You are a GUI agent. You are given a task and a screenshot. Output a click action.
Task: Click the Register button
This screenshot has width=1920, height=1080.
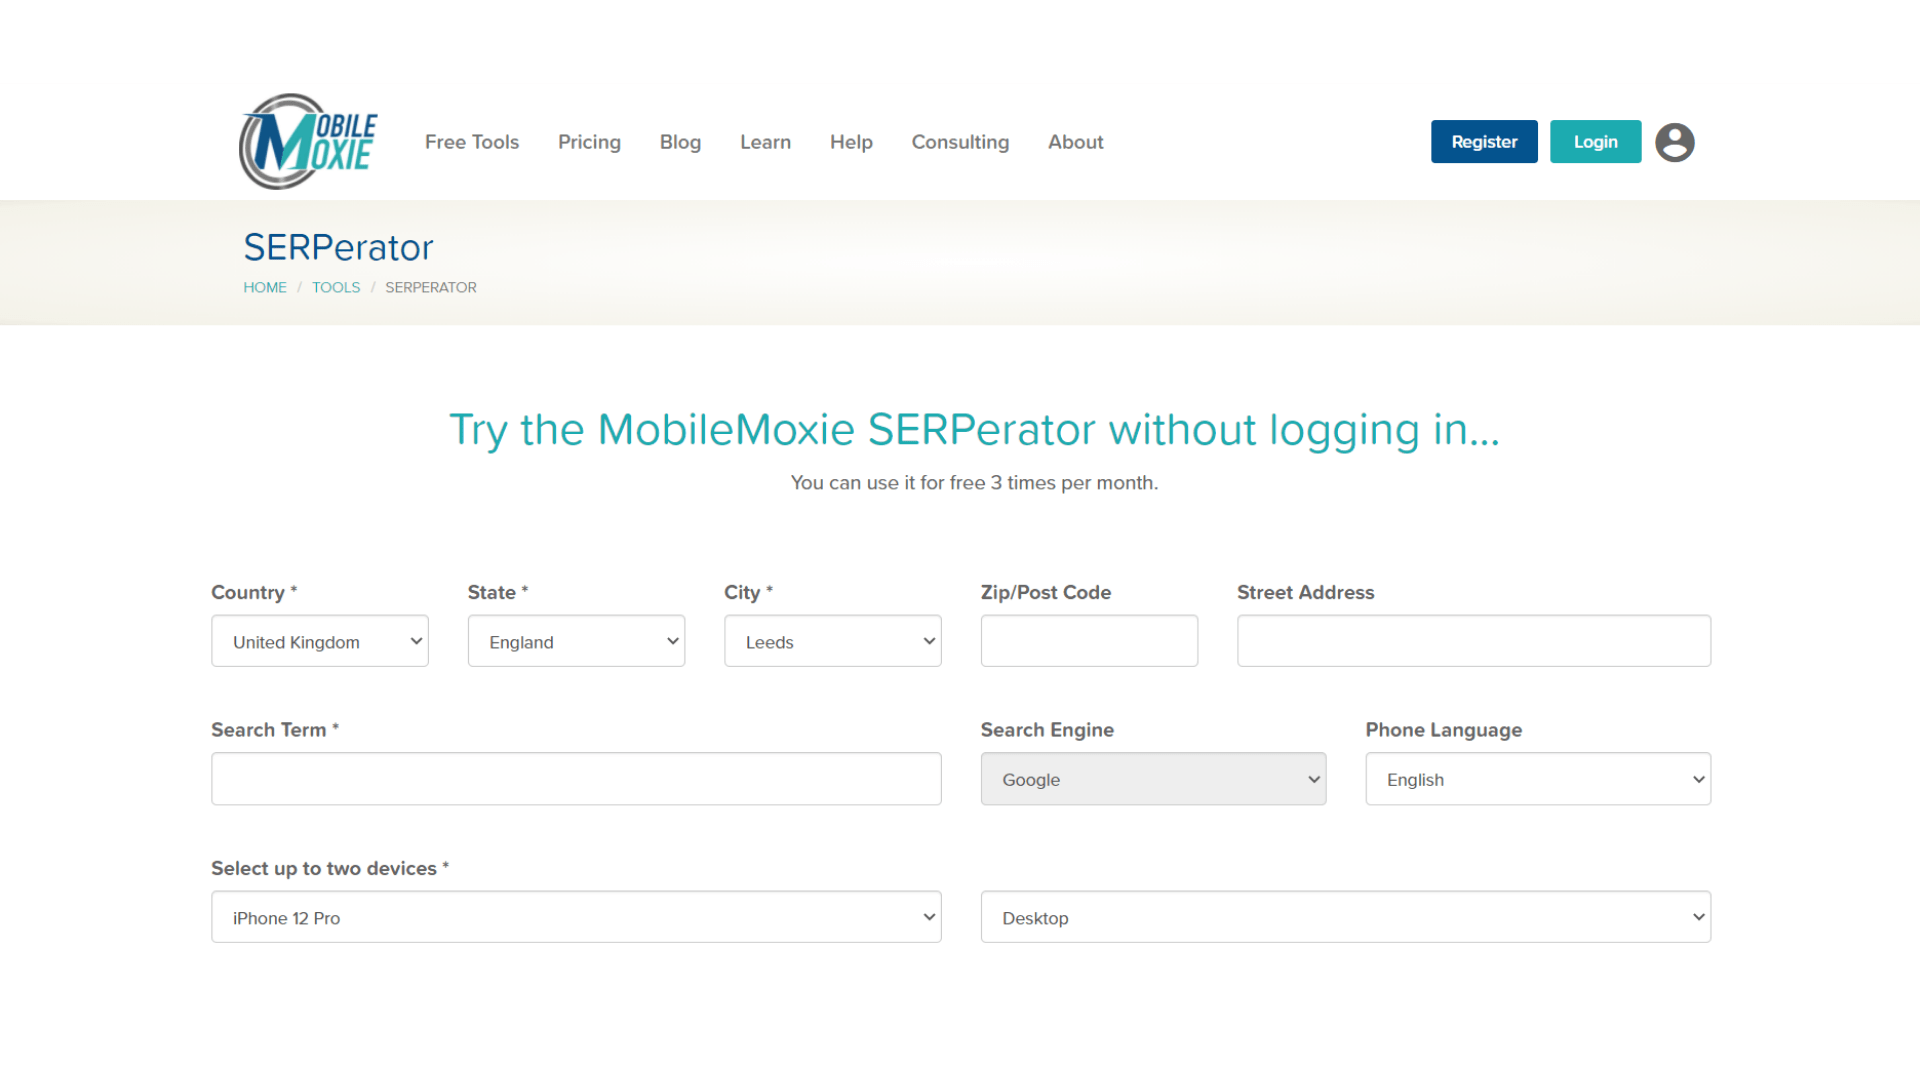(x=1484, y=142)
